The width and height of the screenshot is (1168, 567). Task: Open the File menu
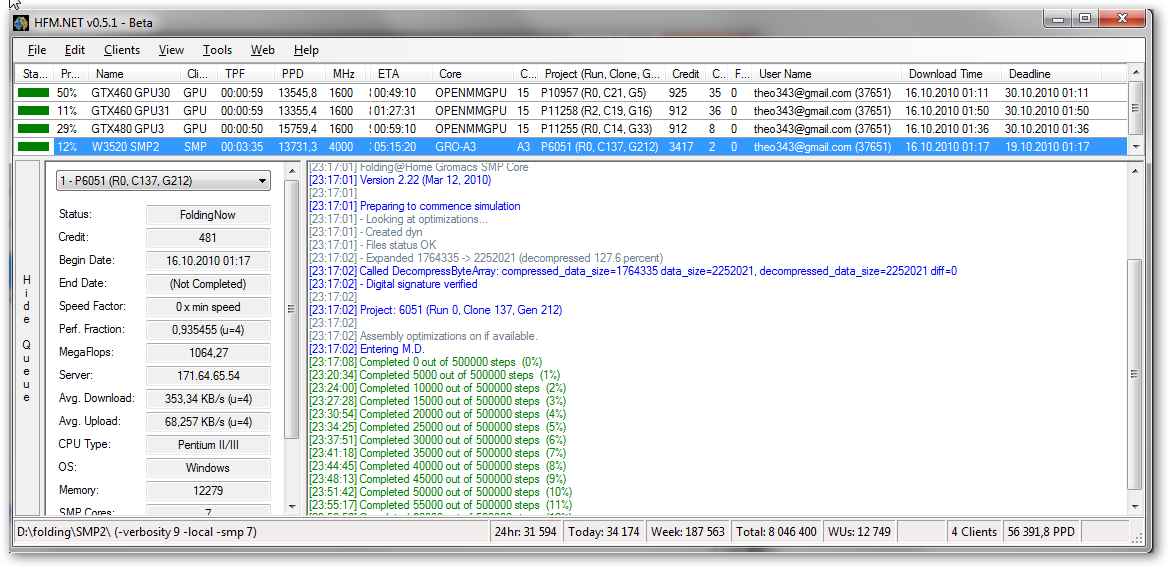(x=37, y=50)
